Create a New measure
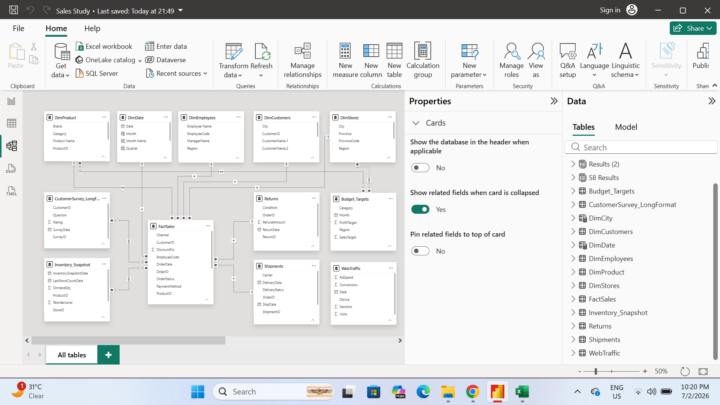Screen dimensions: 720x405 coord(345,60)
